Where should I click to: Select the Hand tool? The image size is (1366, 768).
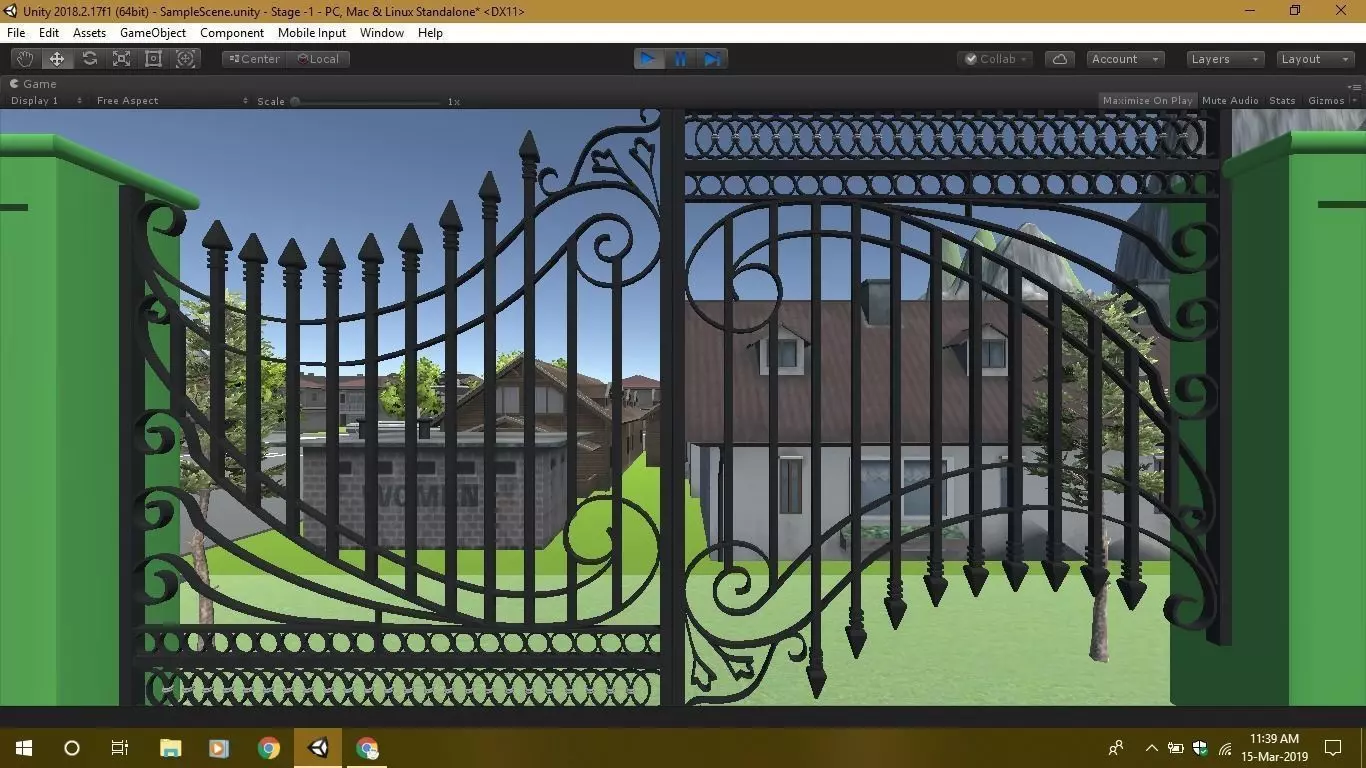point(24,59)
